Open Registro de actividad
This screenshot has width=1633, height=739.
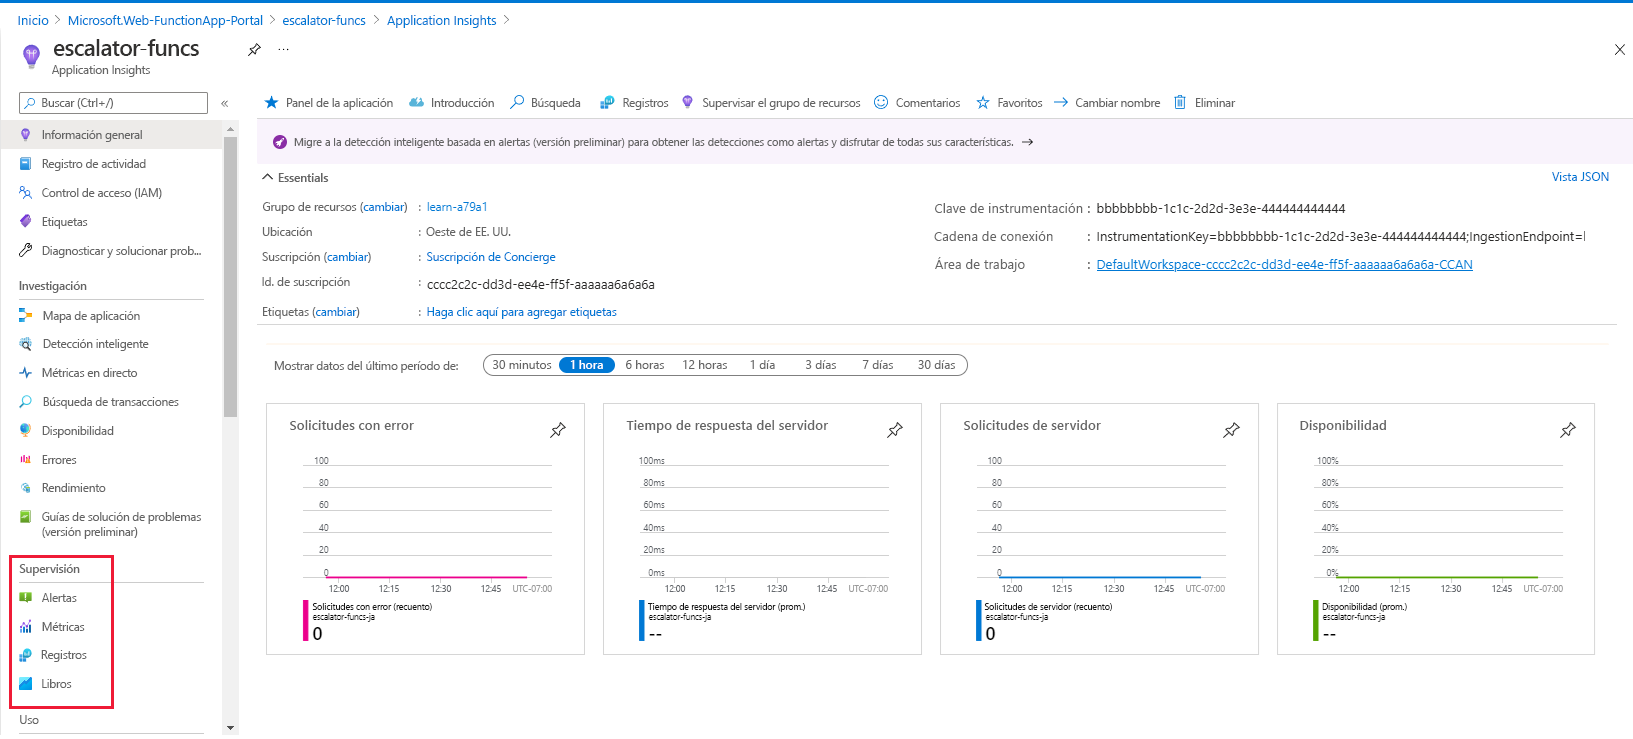pyautogui.click(x=111, y=164)
